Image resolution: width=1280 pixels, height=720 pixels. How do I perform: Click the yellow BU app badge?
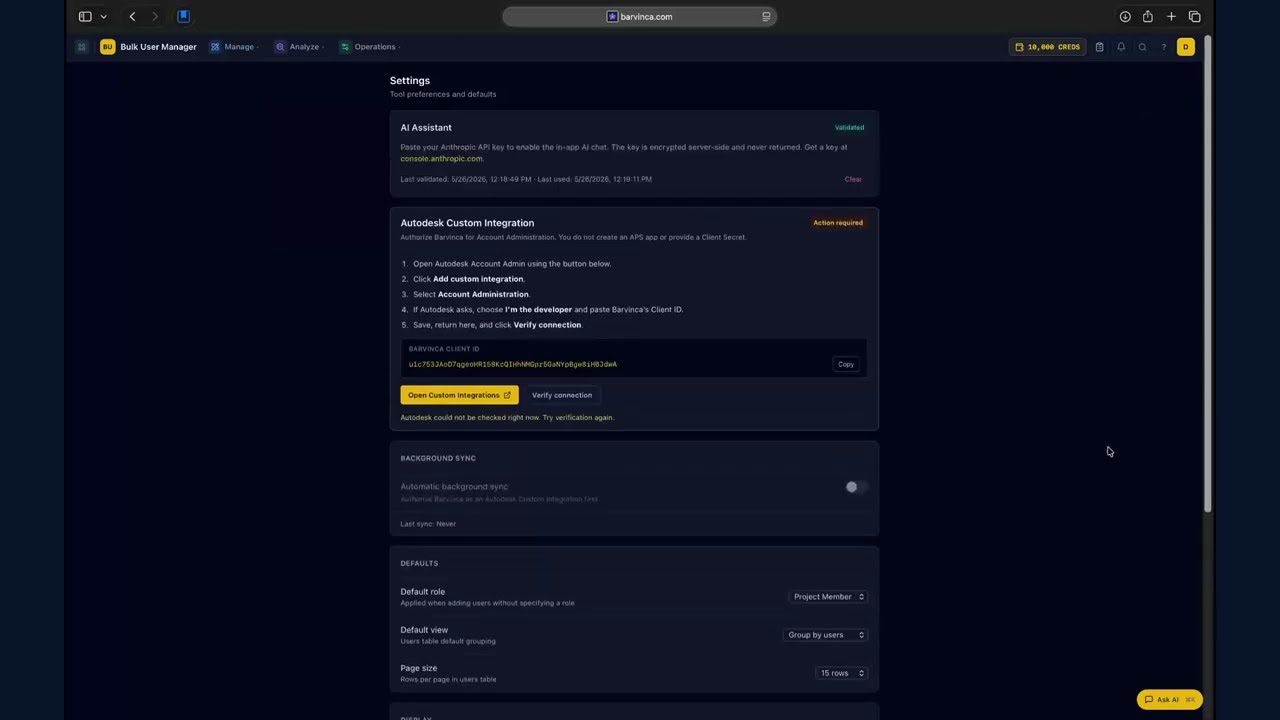point(107,47)
